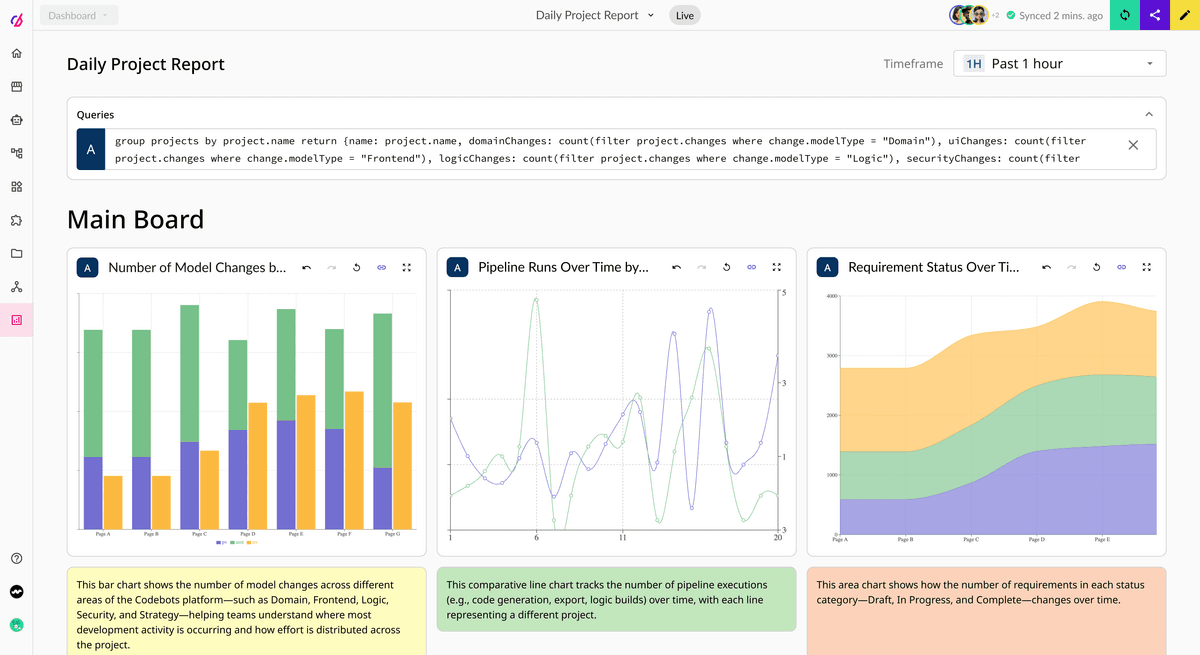
Task: Select the active reports icon in sidebar
Action: 16,320
